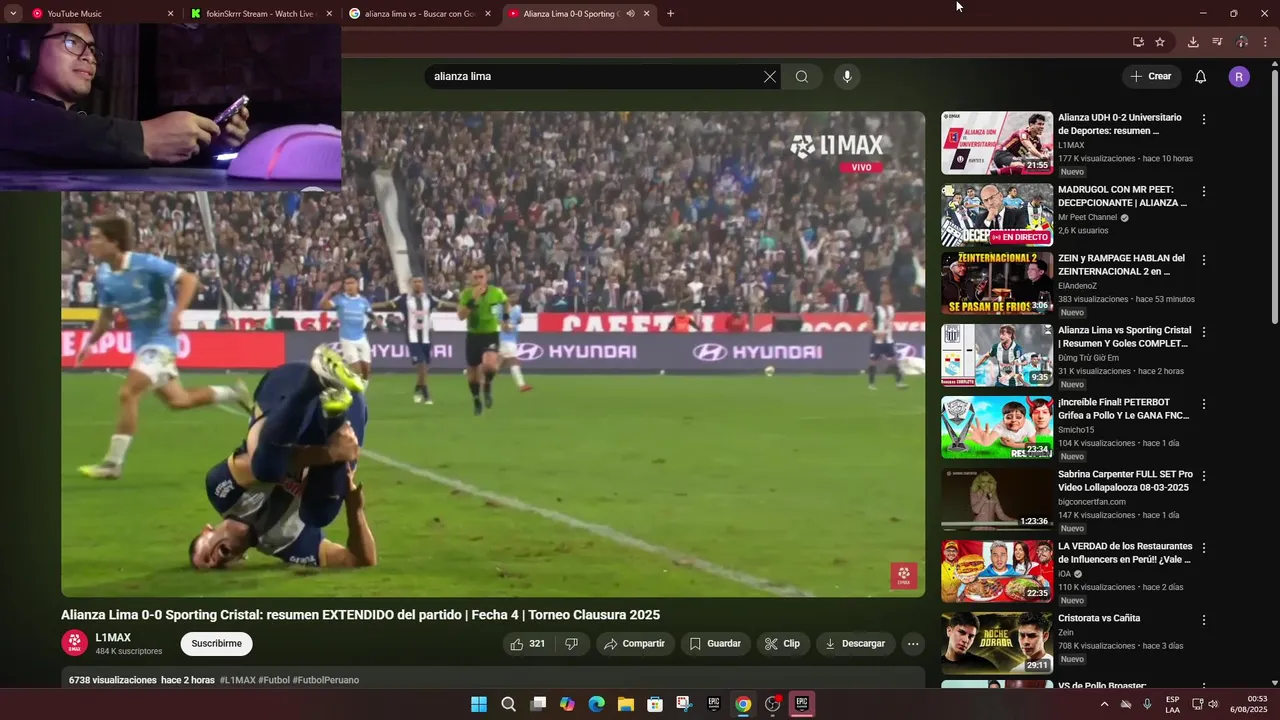
Task: Open ZEIN y RAMPAGE ZEINTERNACIONAL video title
Action: 1121,264
